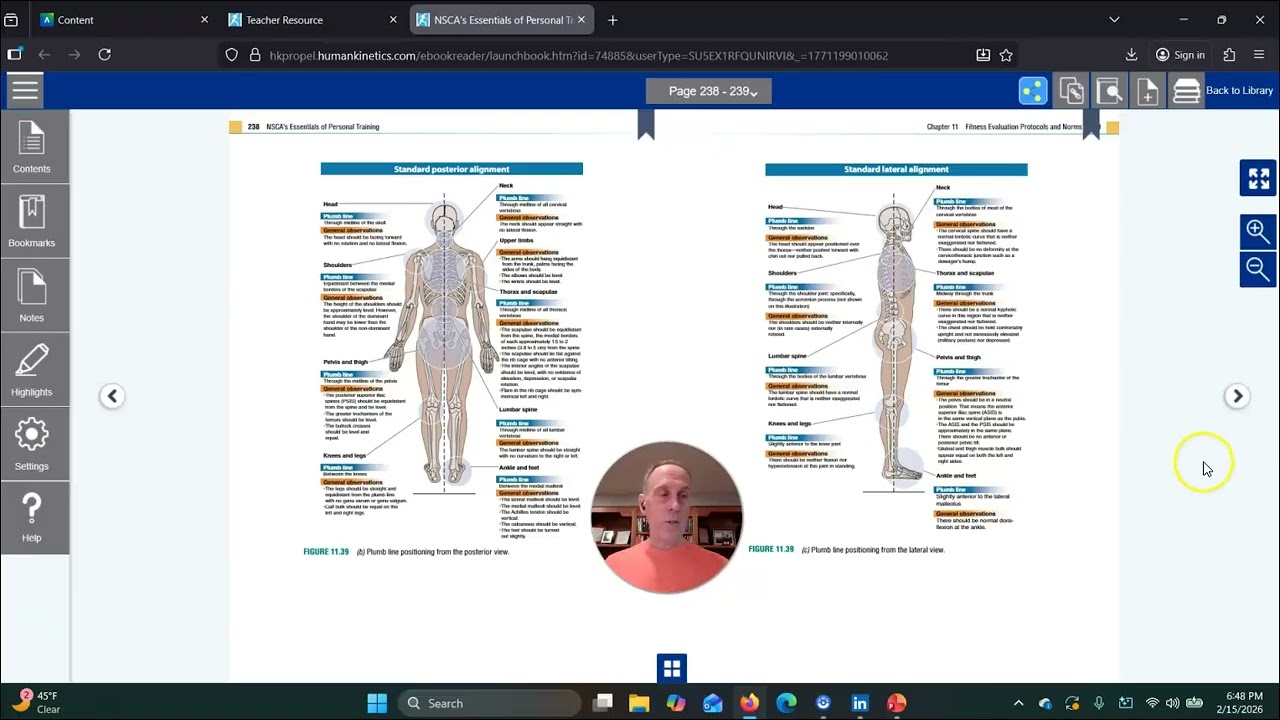Close the Teacher Resource tab
This screenshot has height=720, width=1280.
click(393, 20)
